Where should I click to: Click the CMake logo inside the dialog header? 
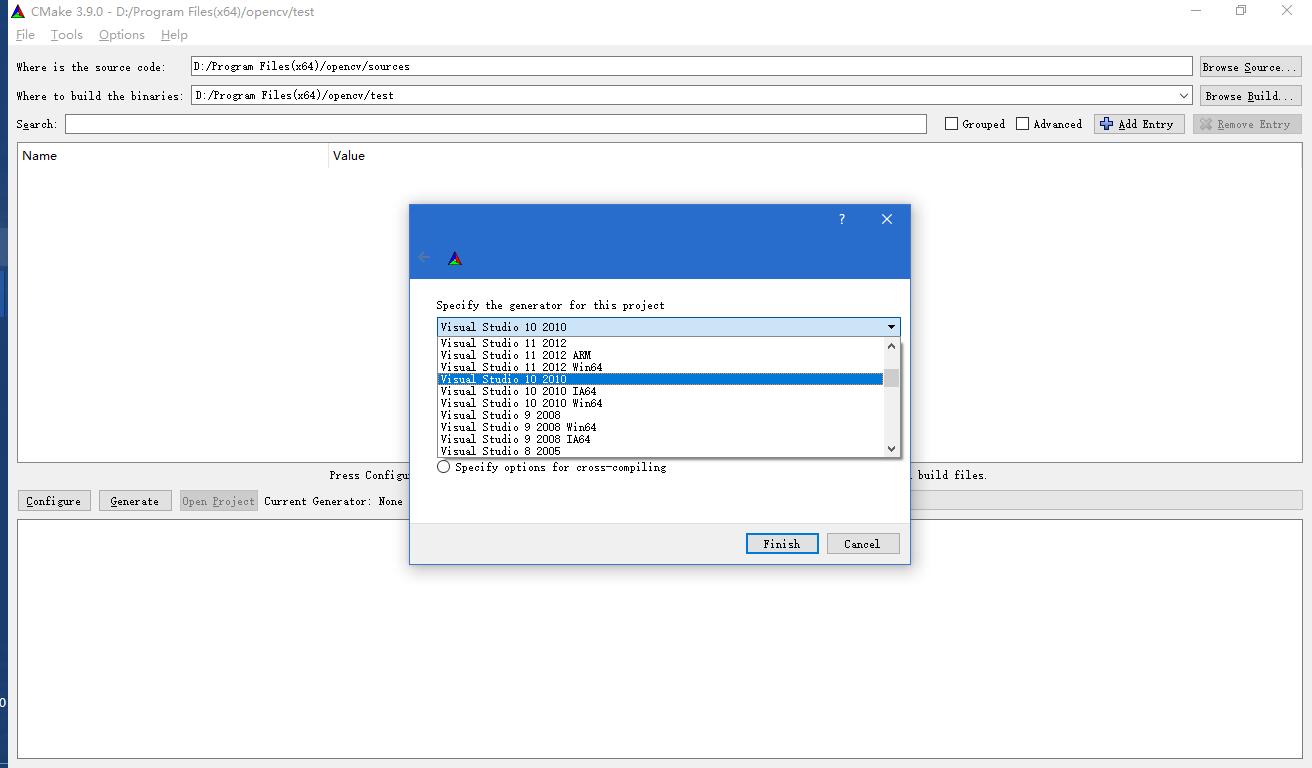455,258
